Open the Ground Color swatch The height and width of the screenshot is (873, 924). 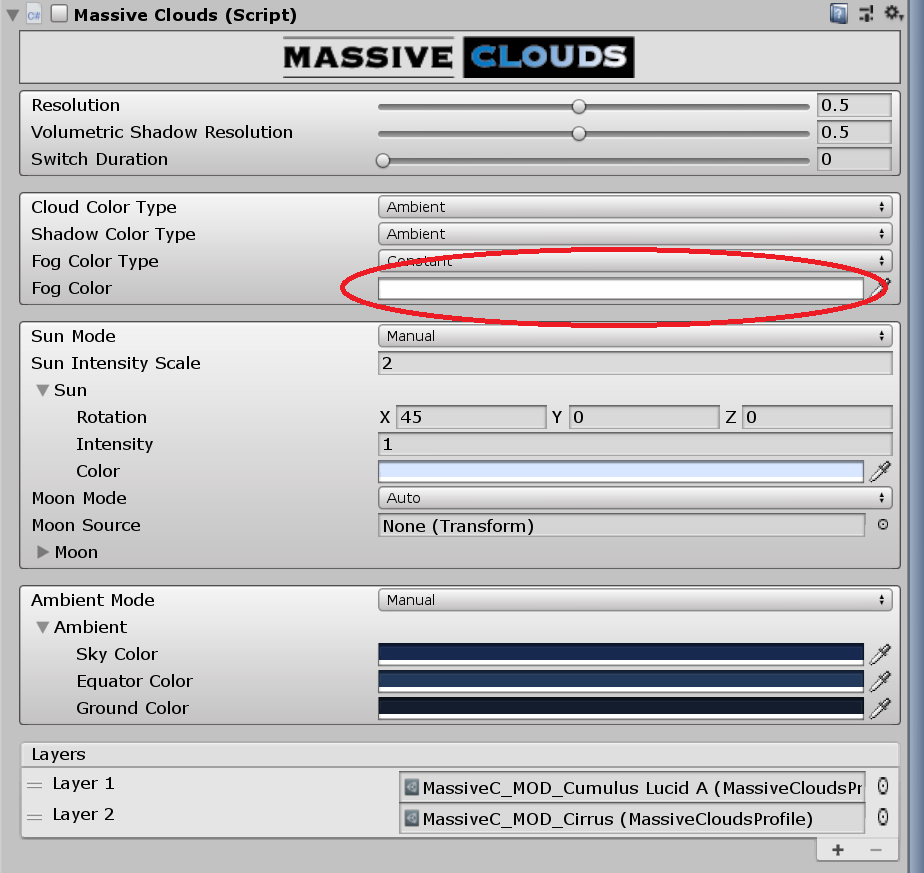pyautogui.click(x=621, y=709)
